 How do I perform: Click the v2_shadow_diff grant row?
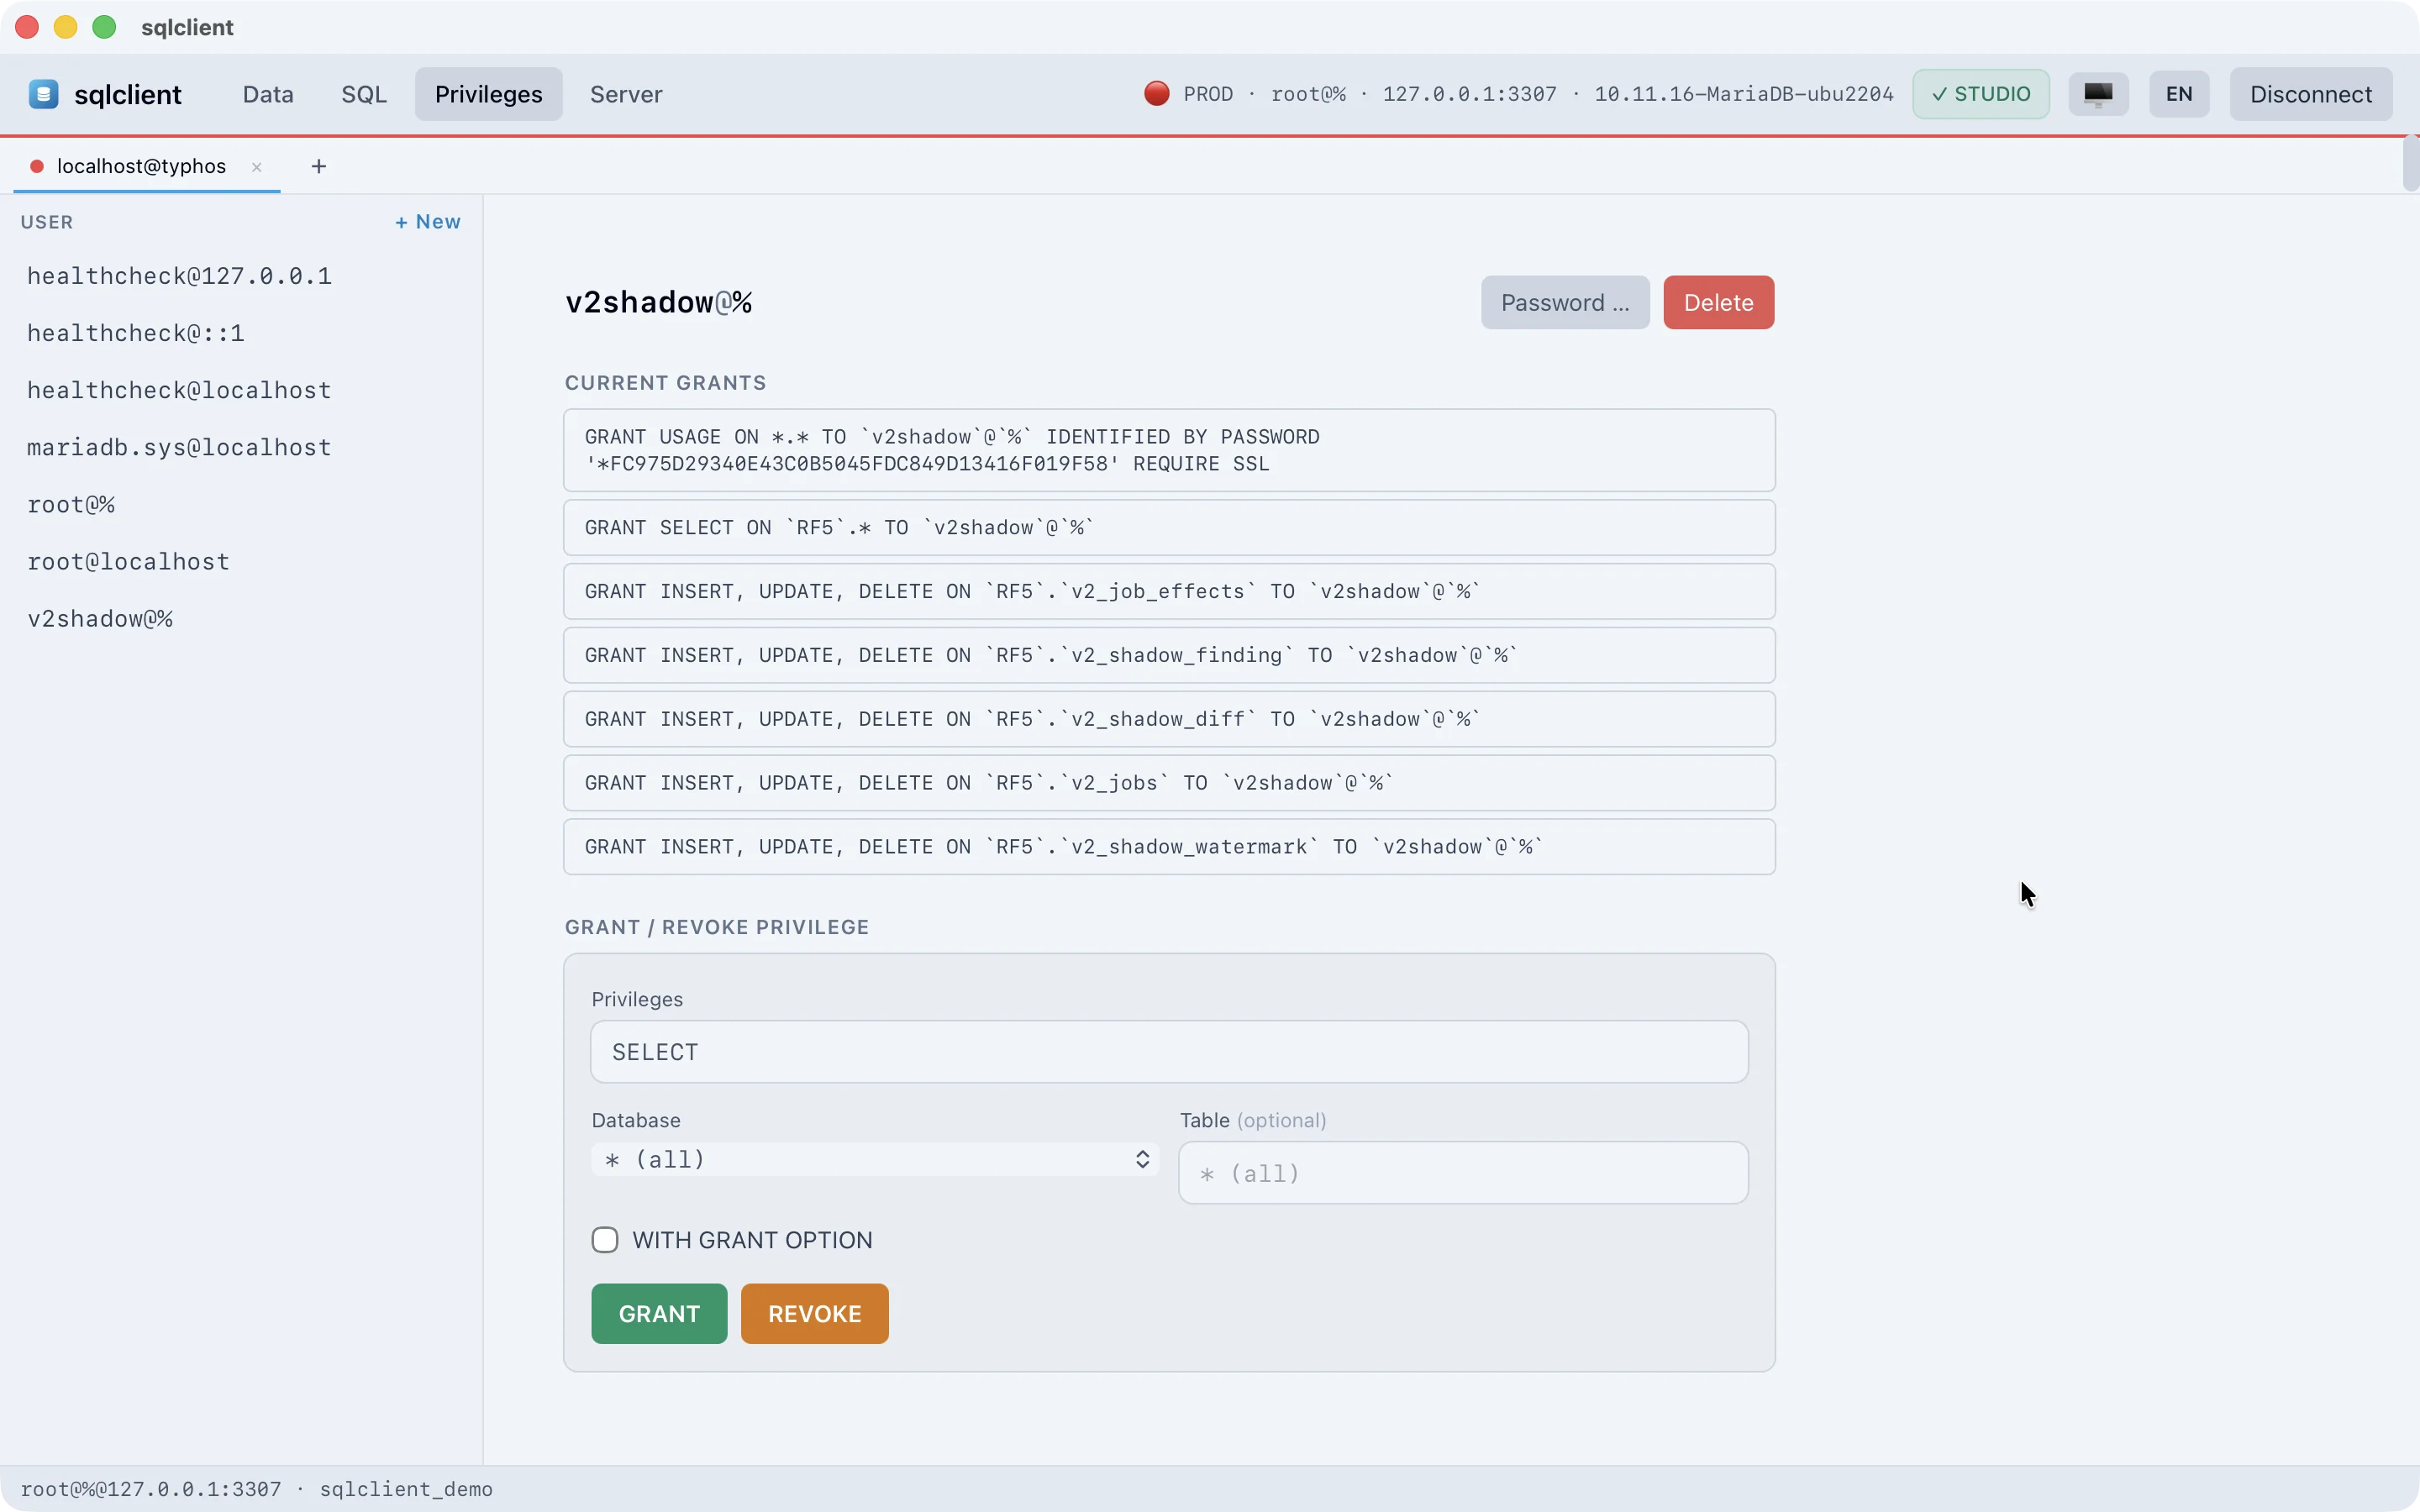[x=1169, y=719]
